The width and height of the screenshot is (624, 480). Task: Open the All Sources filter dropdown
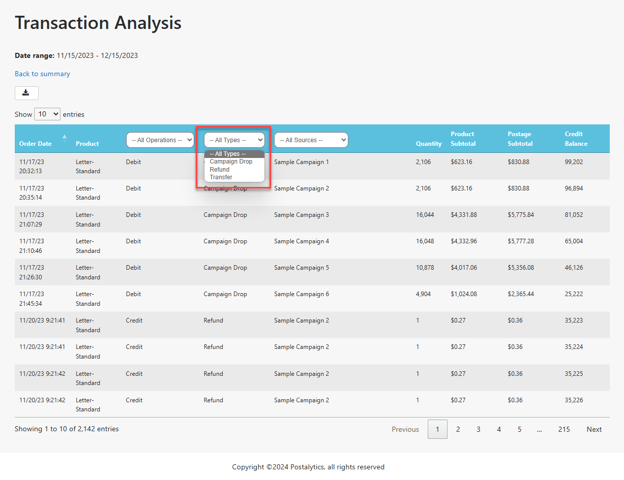(311, 140)
